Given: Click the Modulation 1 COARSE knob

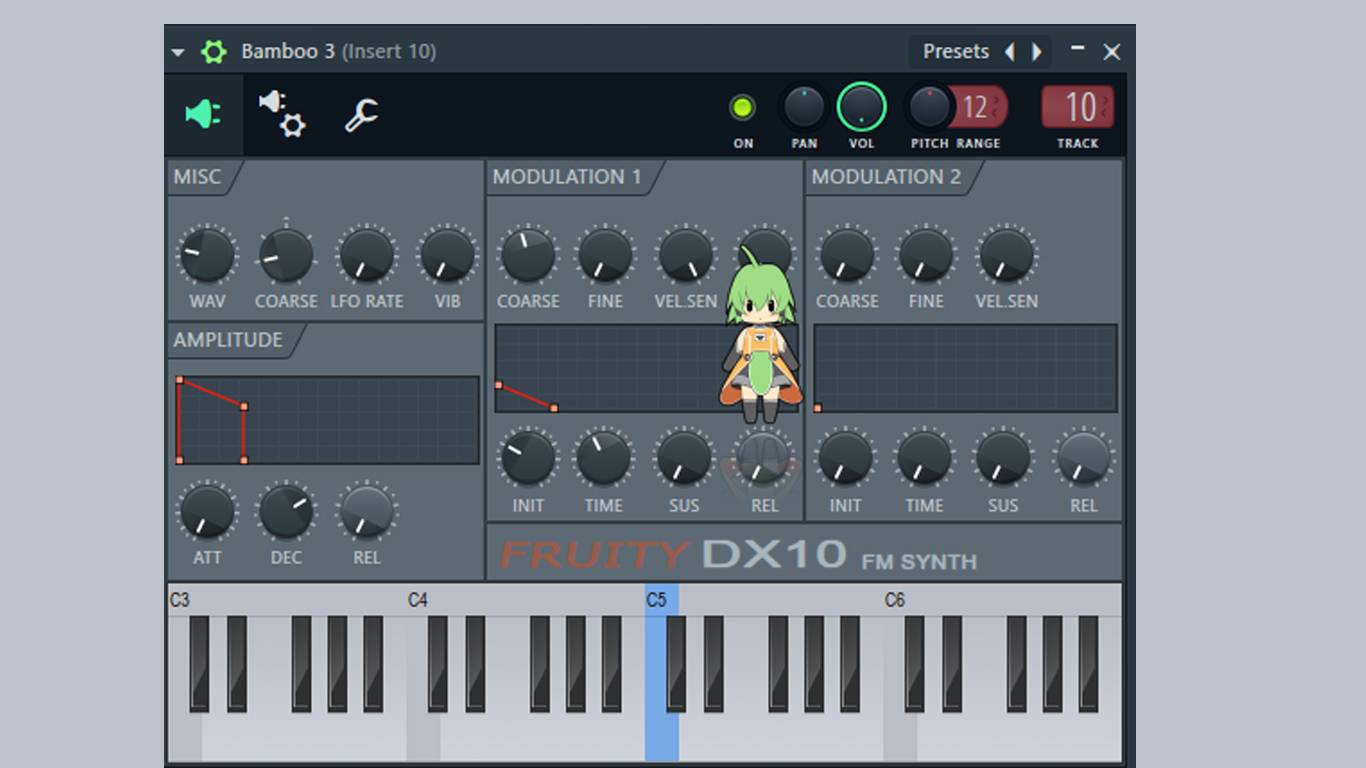Looking at the screenshot, I should point(527,255).
